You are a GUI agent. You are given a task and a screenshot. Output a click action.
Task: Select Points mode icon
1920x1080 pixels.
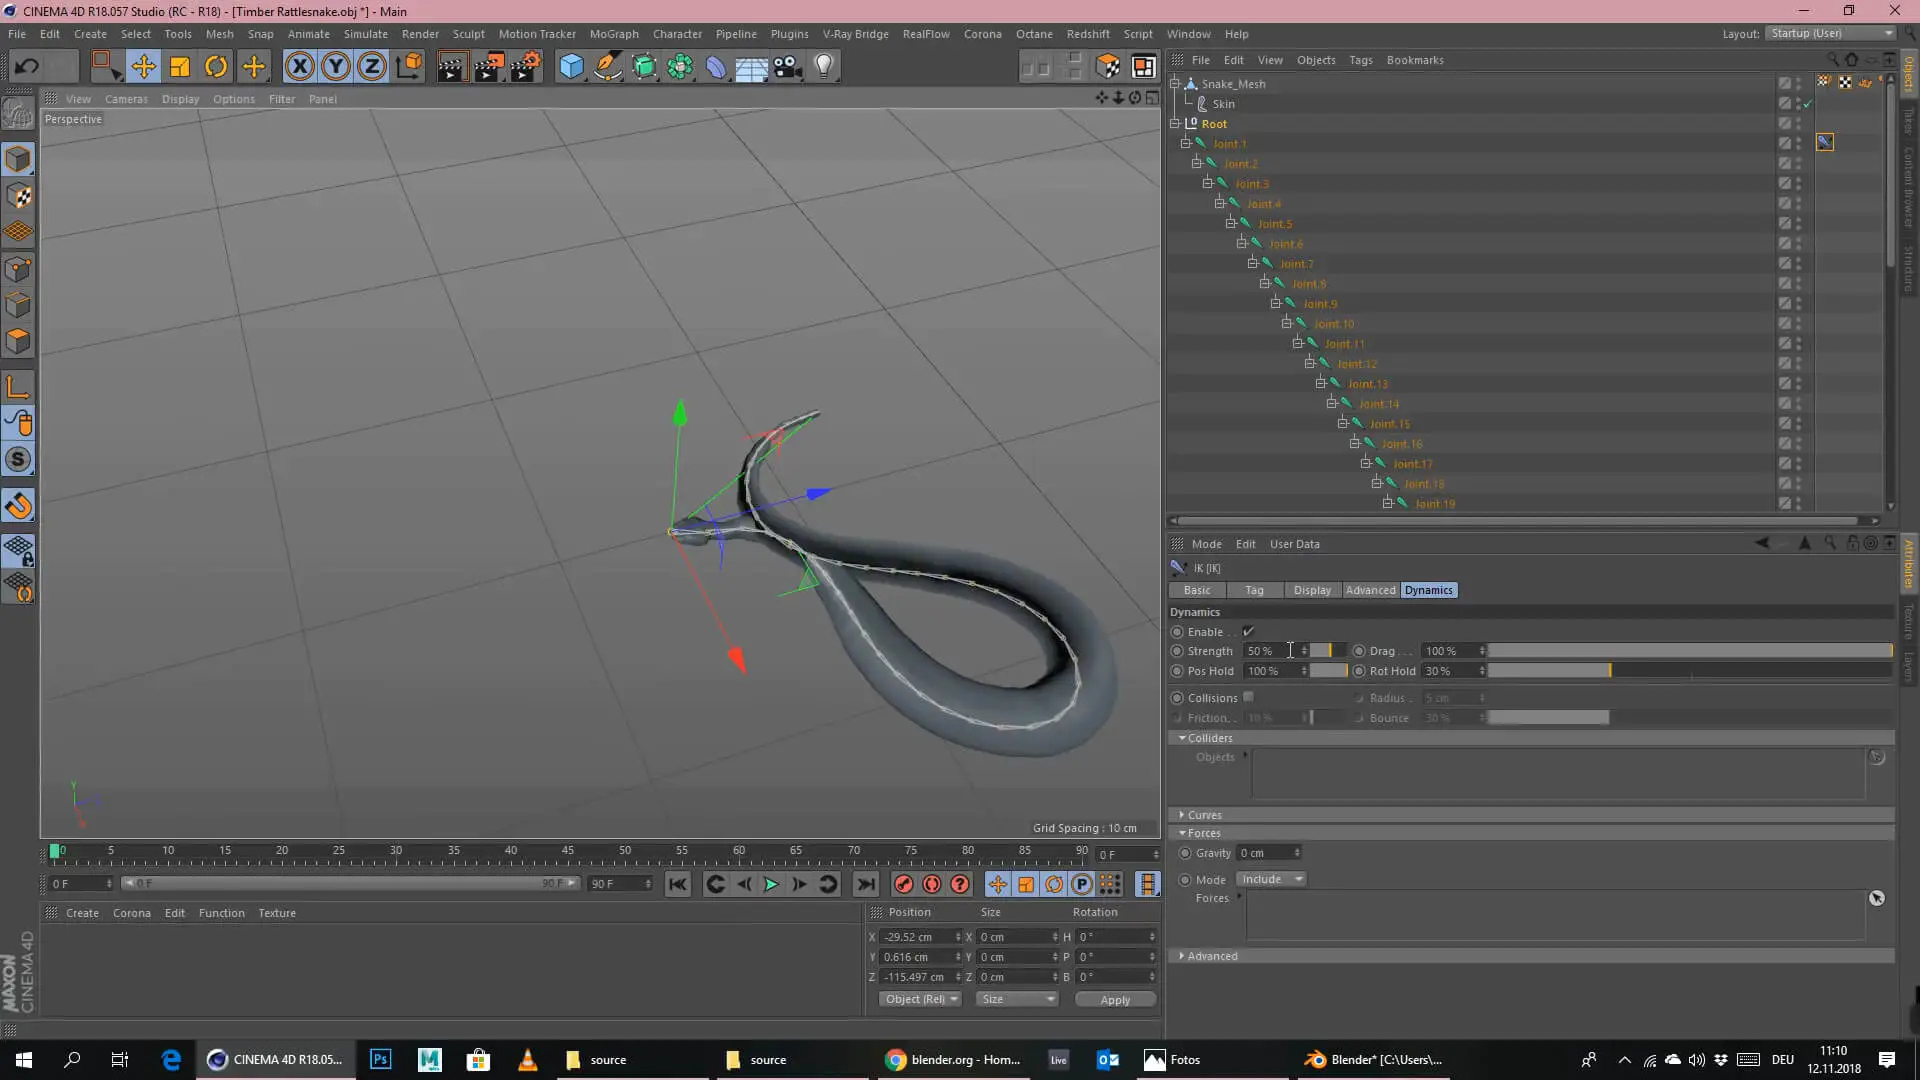tap(18, 269)
